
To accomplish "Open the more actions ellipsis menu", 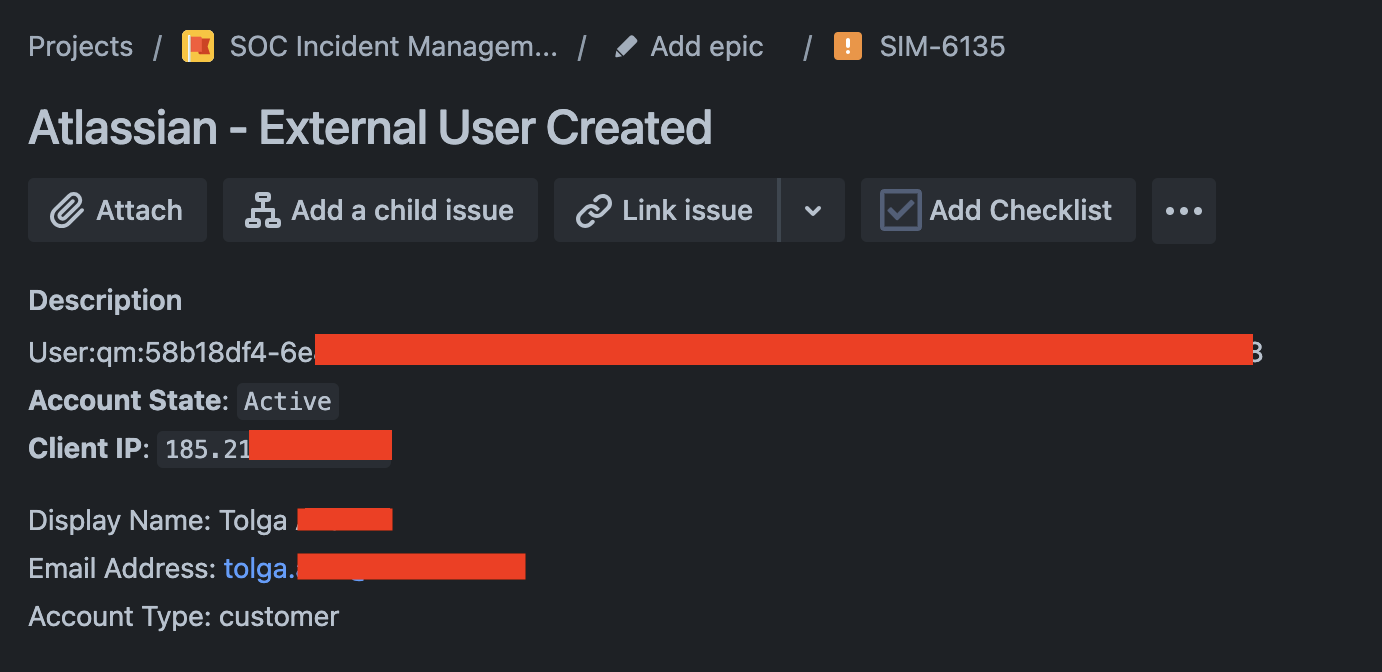I will click(1183, 211).
